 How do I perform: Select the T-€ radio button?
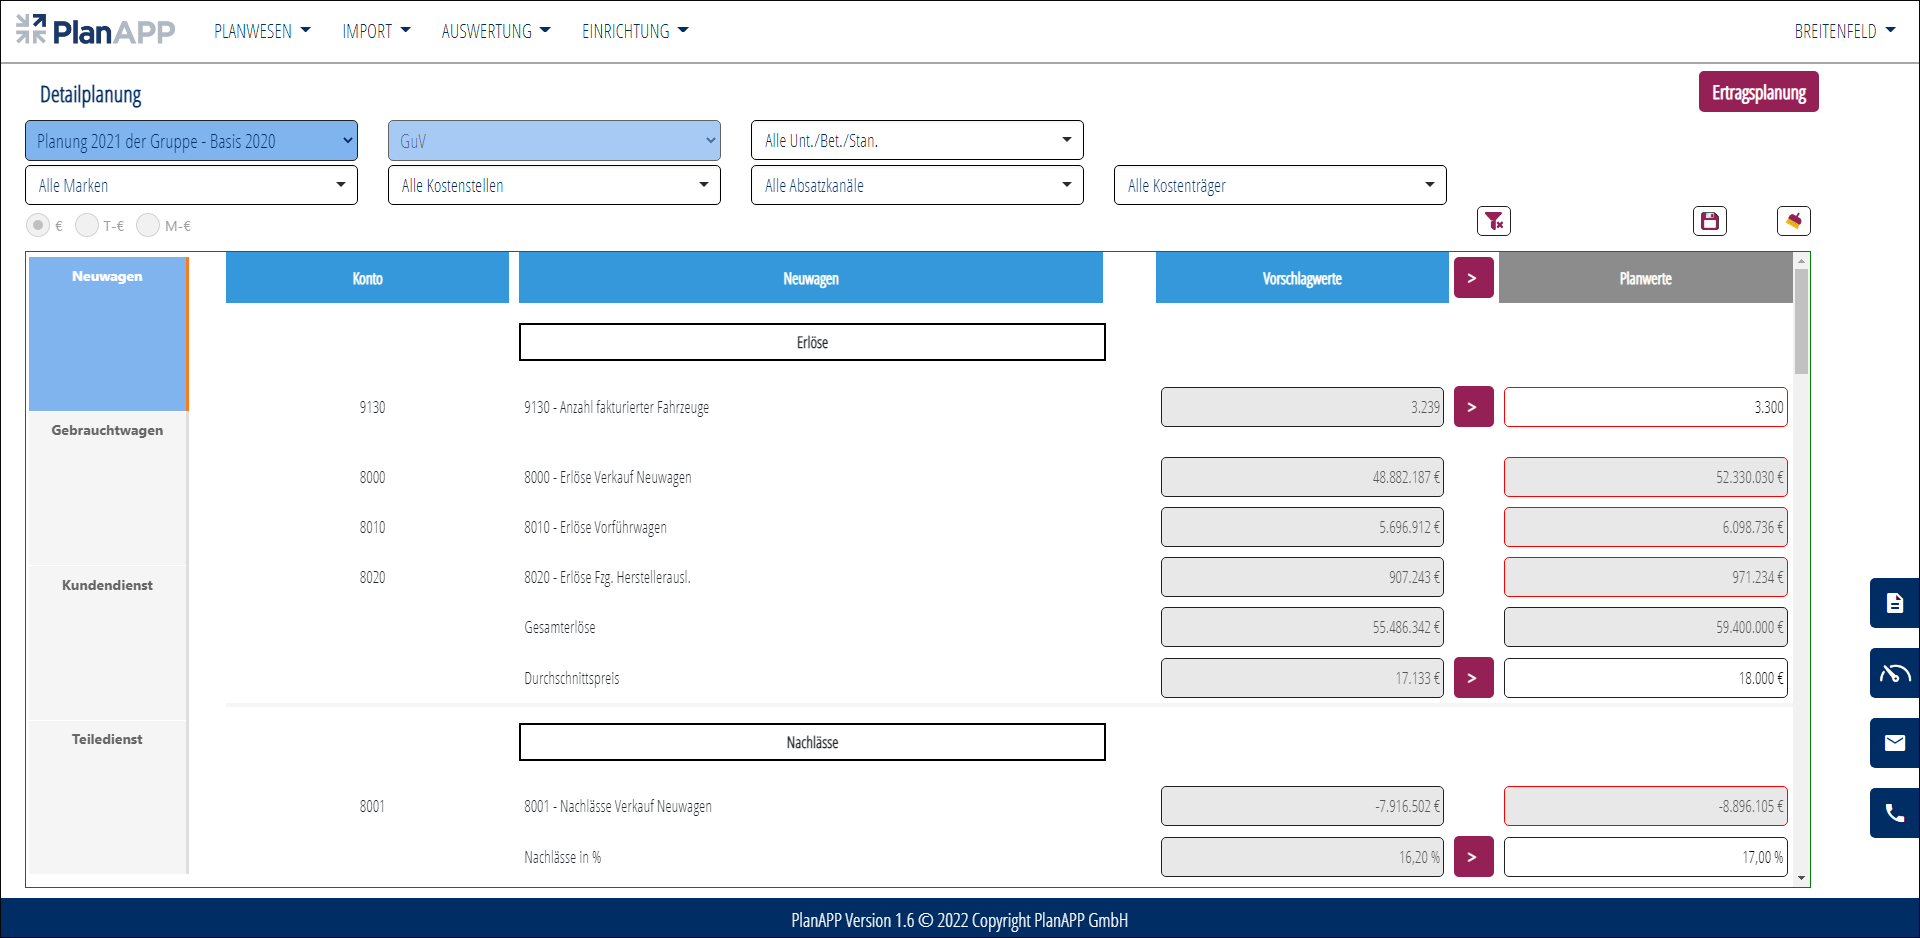coord(87,226)
